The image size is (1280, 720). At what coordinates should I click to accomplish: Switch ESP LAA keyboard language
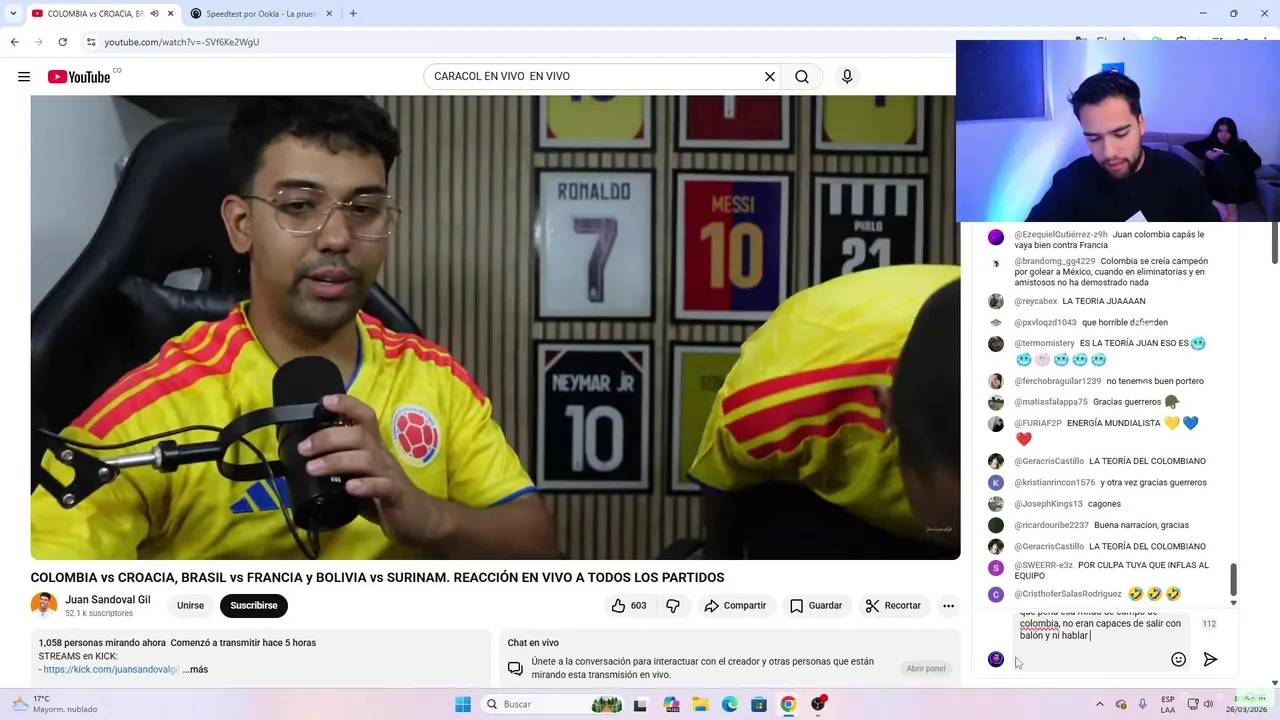click(1168, 704)
